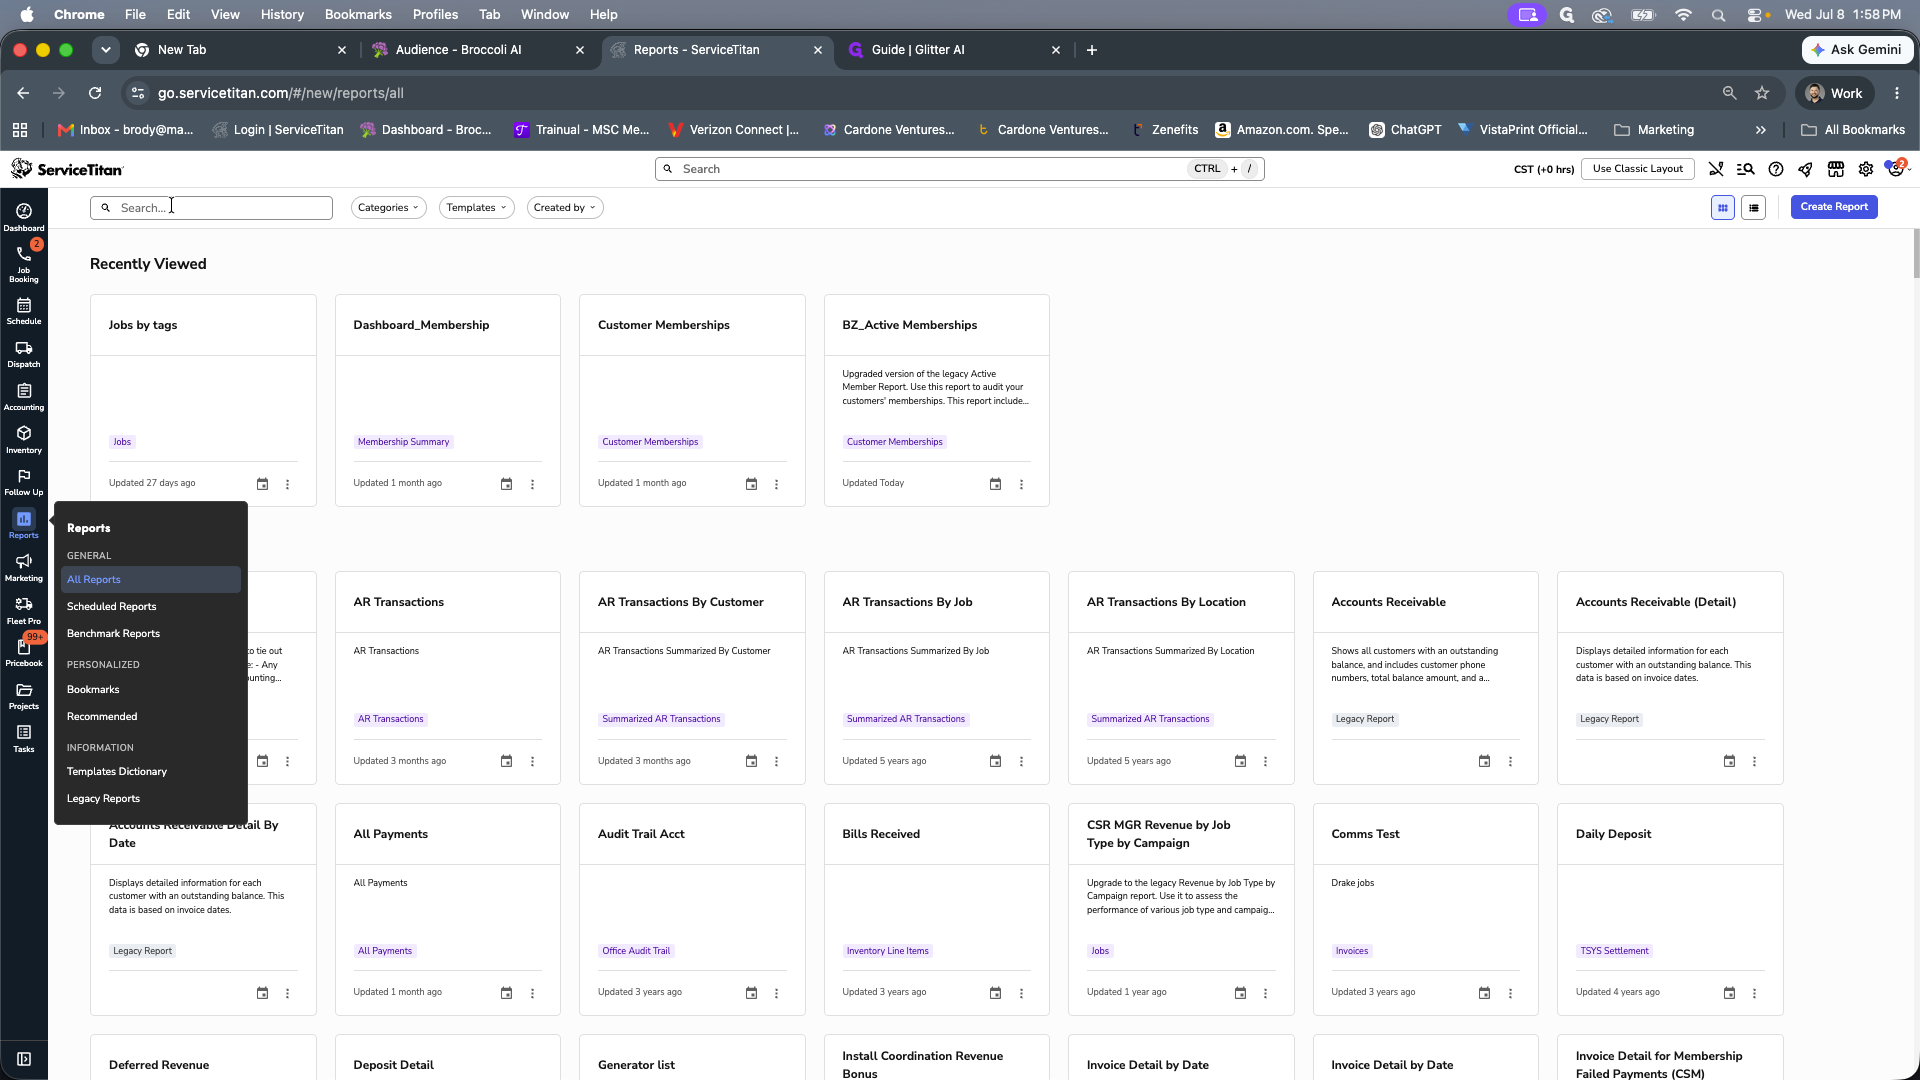Click the page vertical scrollbar

(x=1915, y=254)
